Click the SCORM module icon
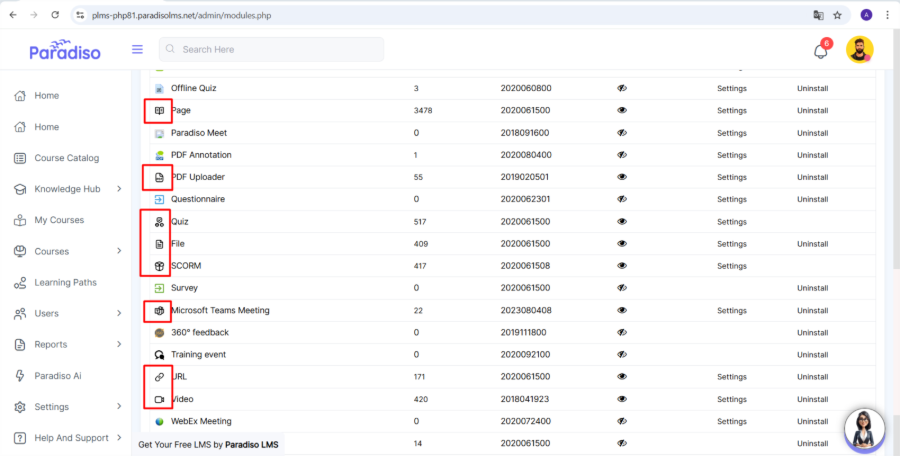 point(159,266)
